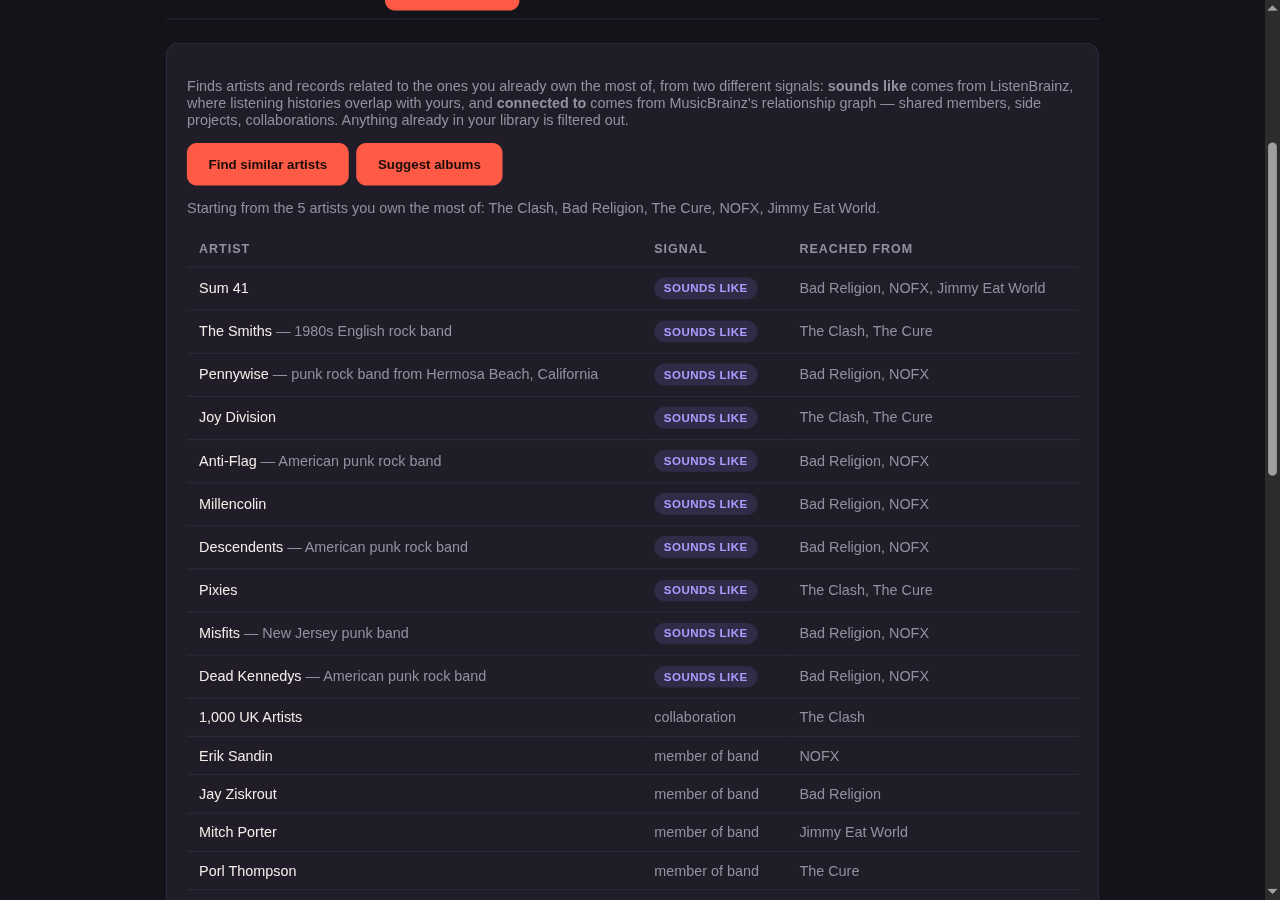Click 'Bad Religion, NOFX' in Misfits row
The height and width of the screenshot is (900, 1280).
coord(864,633)
